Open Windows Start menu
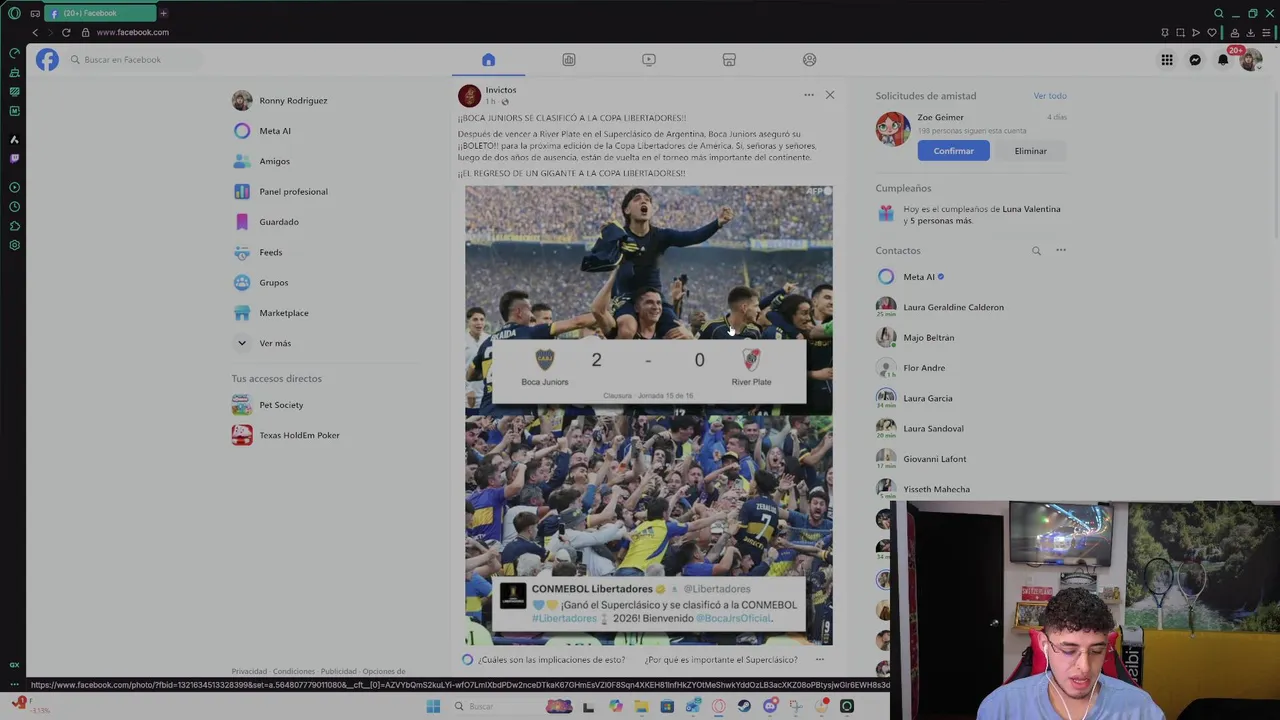 pos(433,706)
